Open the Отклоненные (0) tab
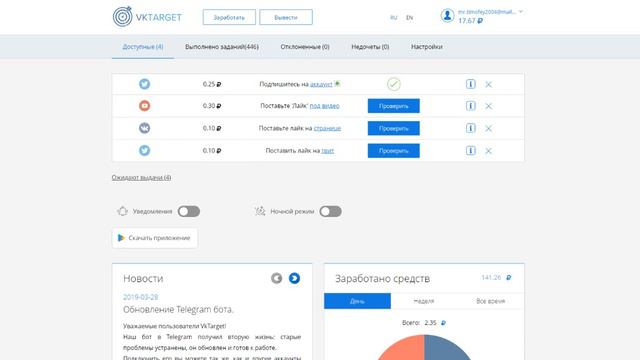640x360 pixels. [x=305, y=47]
